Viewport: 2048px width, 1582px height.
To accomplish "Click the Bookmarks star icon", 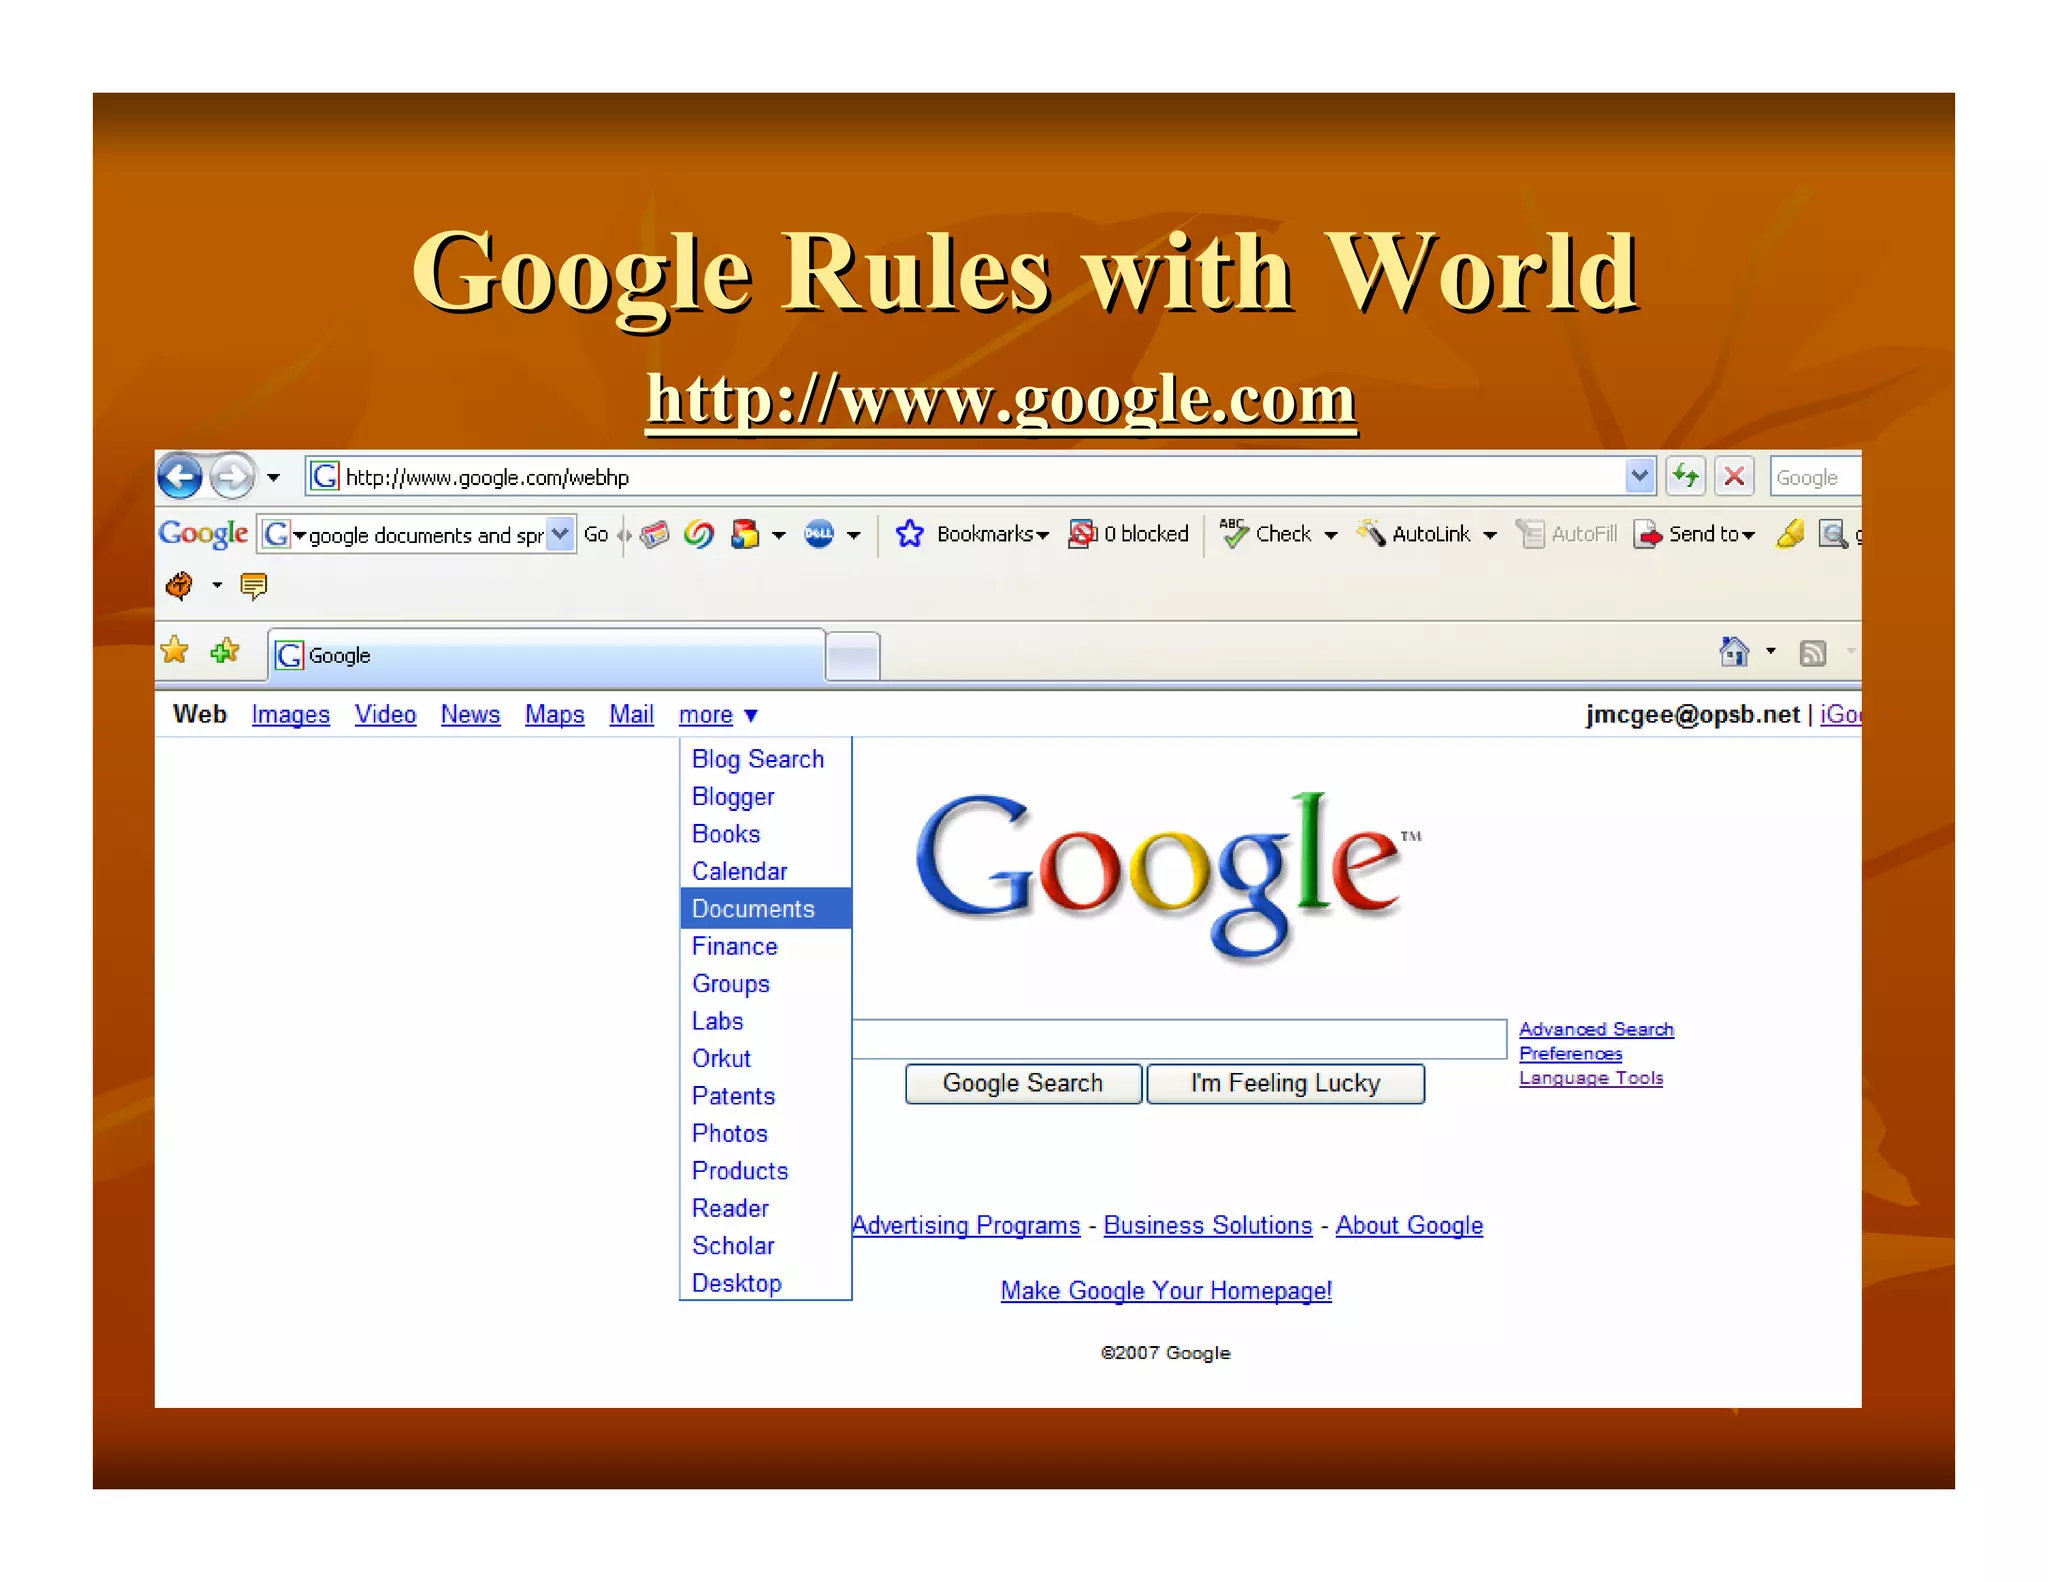I will [x=909, y=534].
